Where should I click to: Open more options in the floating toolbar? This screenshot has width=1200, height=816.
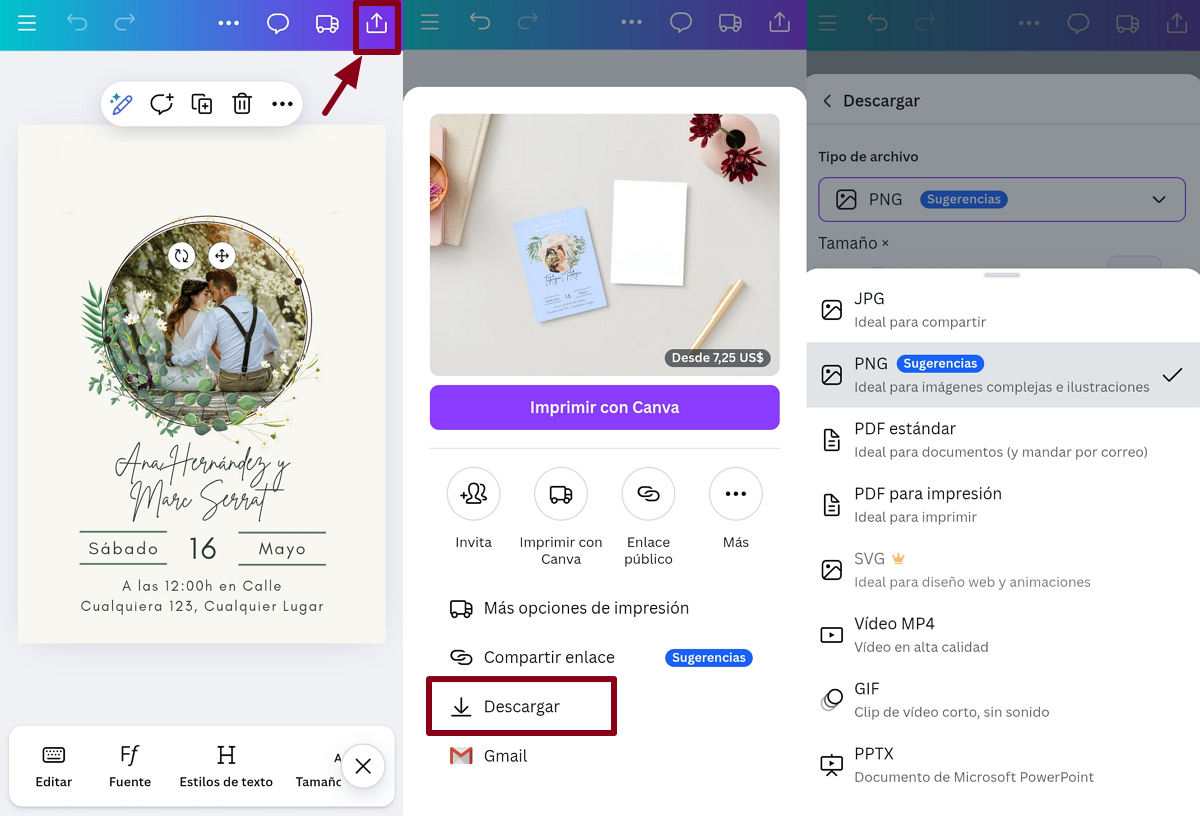282,104
